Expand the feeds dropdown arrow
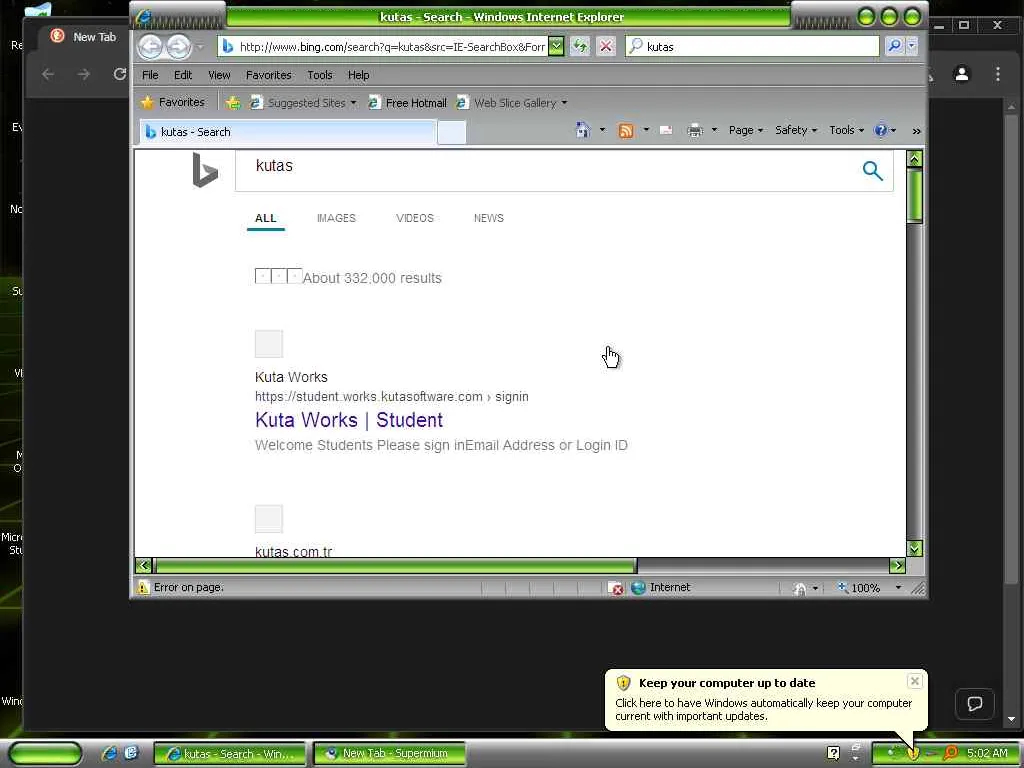 tap(646, 130)
